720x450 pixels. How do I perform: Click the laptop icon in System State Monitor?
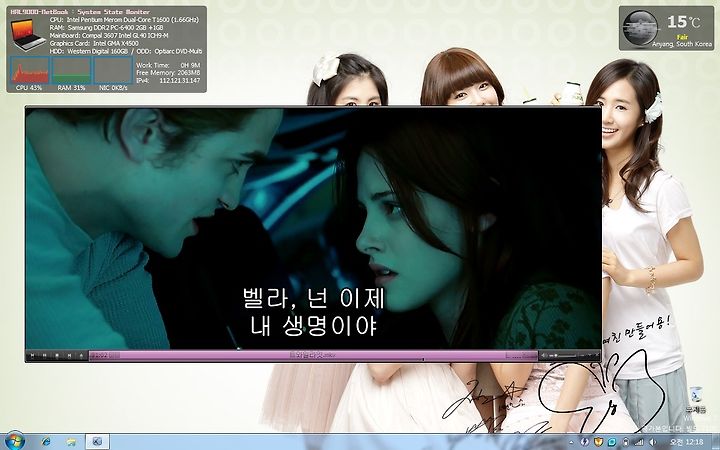[x=27, y=35]
